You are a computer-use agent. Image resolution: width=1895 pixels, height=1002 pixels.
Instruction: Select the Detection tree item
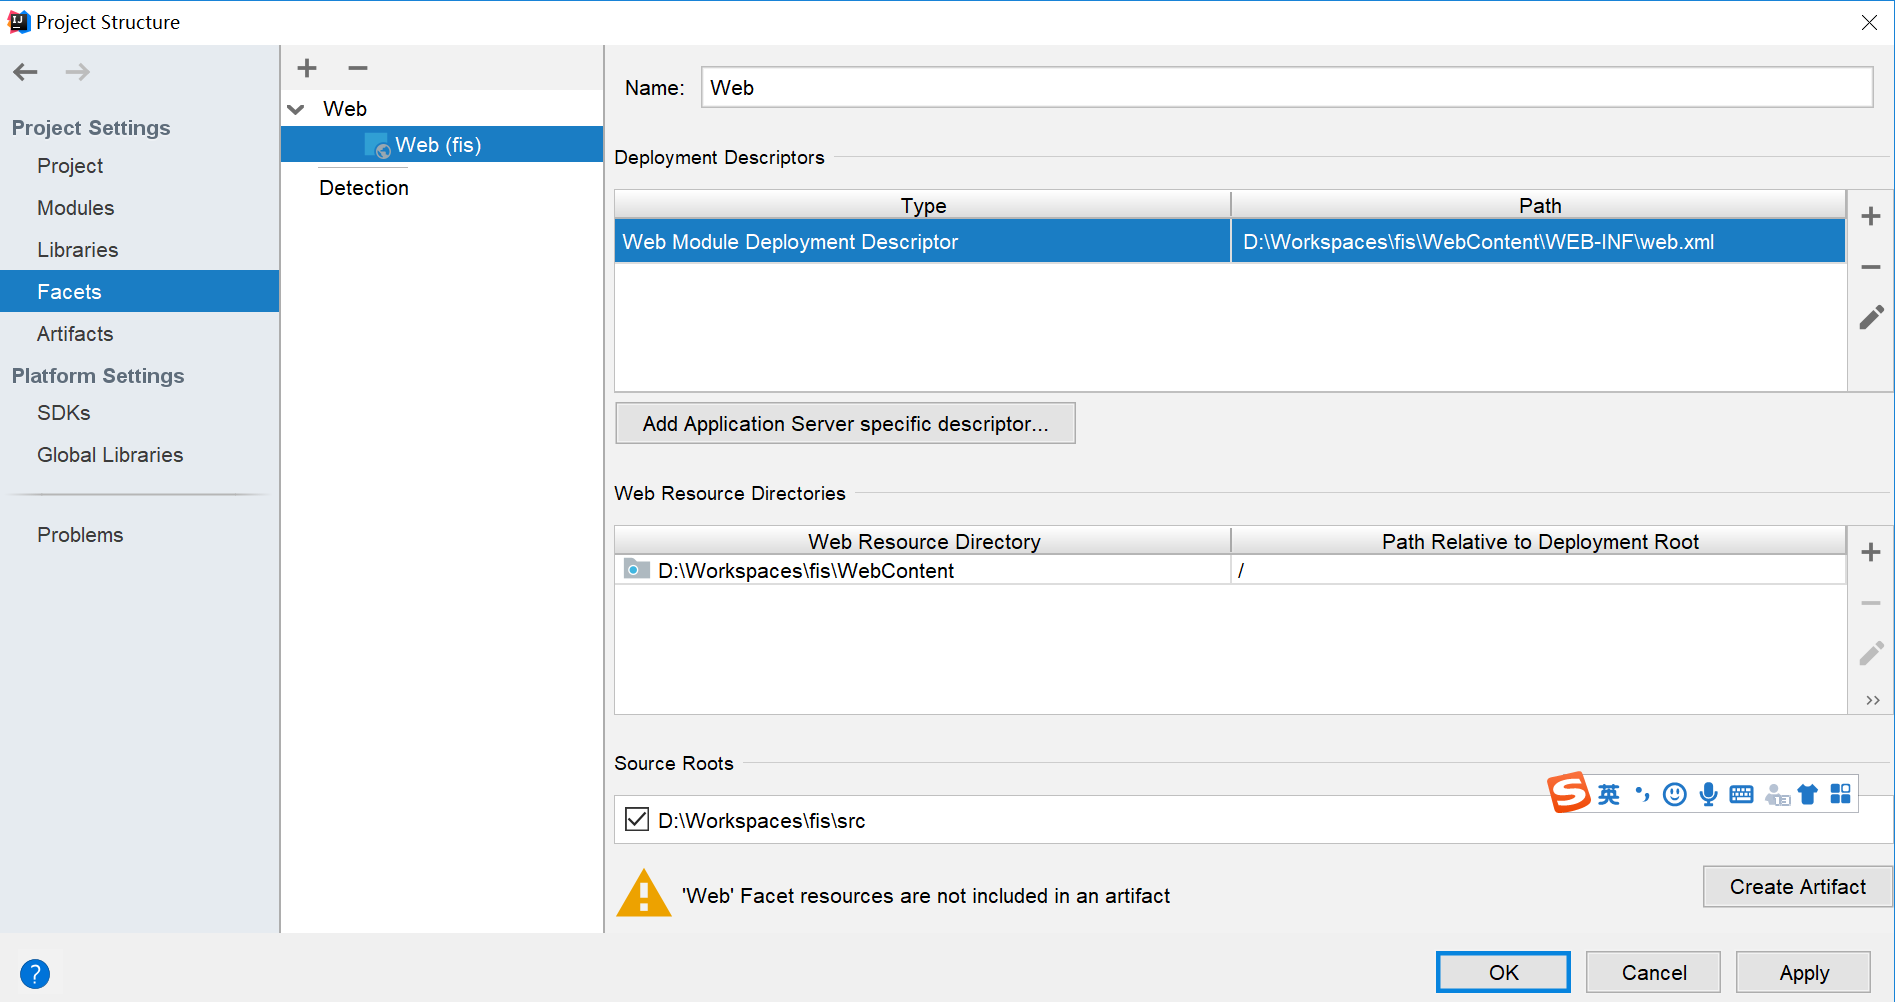pyautogui.click(x=364, y=188)
